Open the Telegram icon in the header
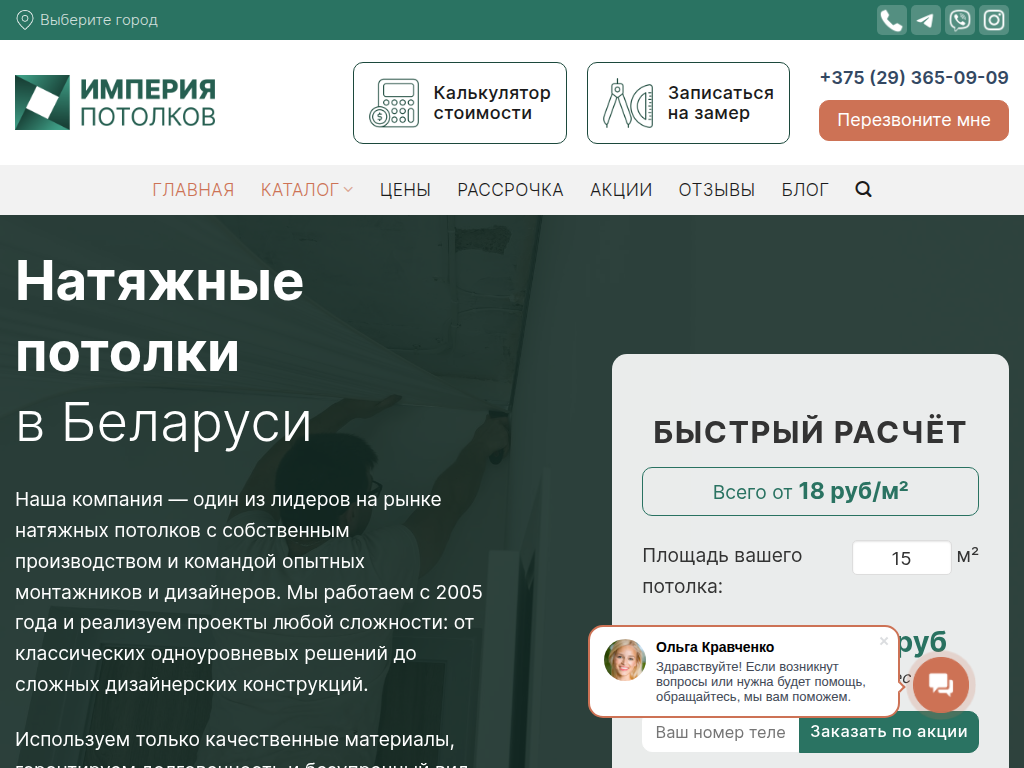The width and height of the screenshot is (1024, 768). click(x=925, y=19)
